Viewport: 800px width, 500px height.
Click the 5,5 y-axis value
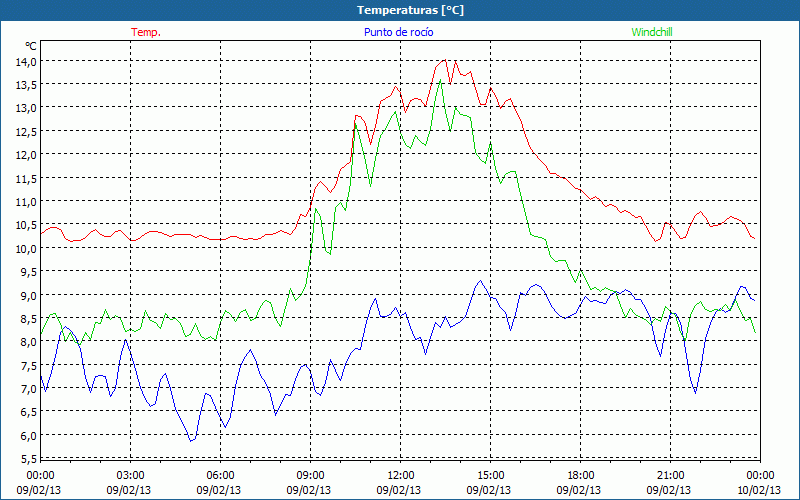[28, 459]
